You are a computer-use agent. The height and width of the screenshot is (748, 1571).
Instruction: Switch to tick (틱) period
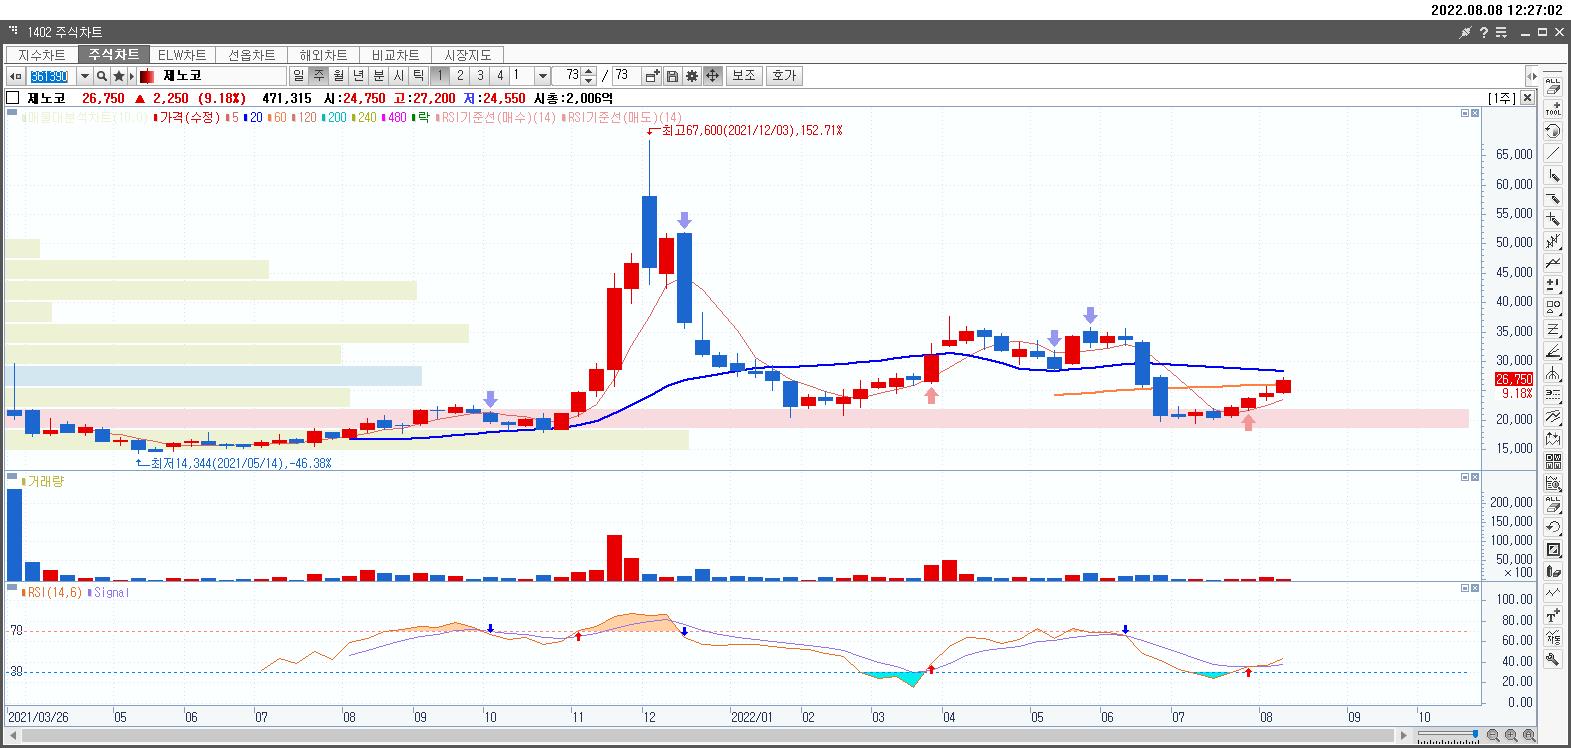click(418, 76)
